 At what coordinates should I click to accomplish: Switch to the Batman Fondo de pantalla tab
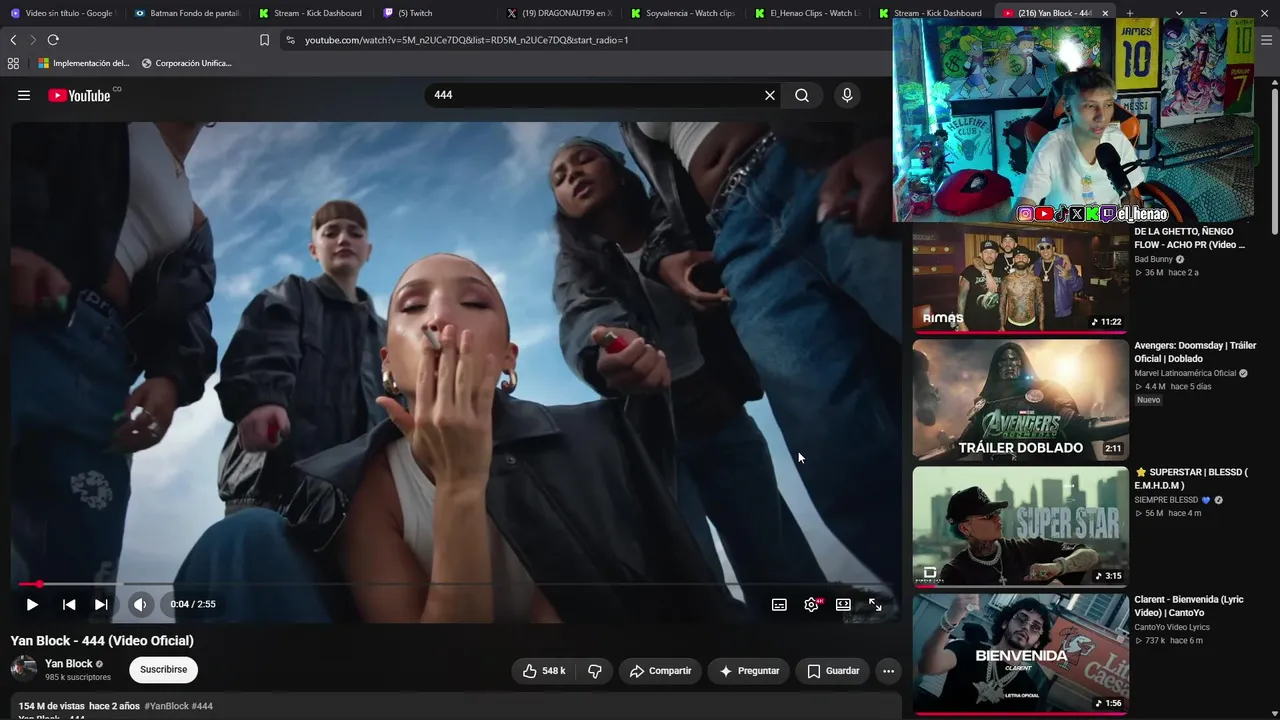click(187, 13)
